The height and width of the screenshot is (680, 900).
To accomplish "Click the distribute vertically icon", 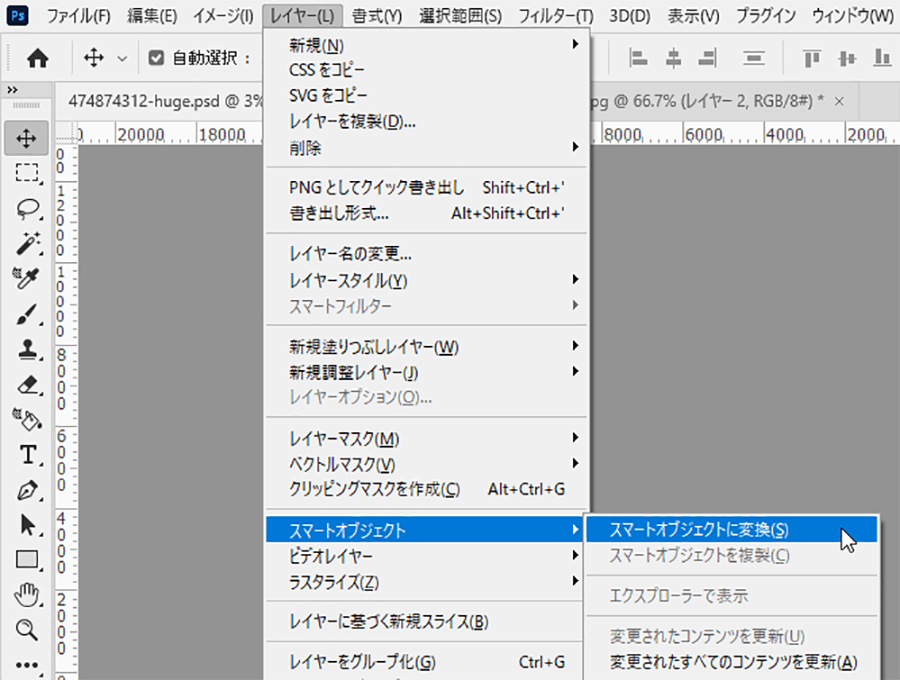I will coord(754,58).
